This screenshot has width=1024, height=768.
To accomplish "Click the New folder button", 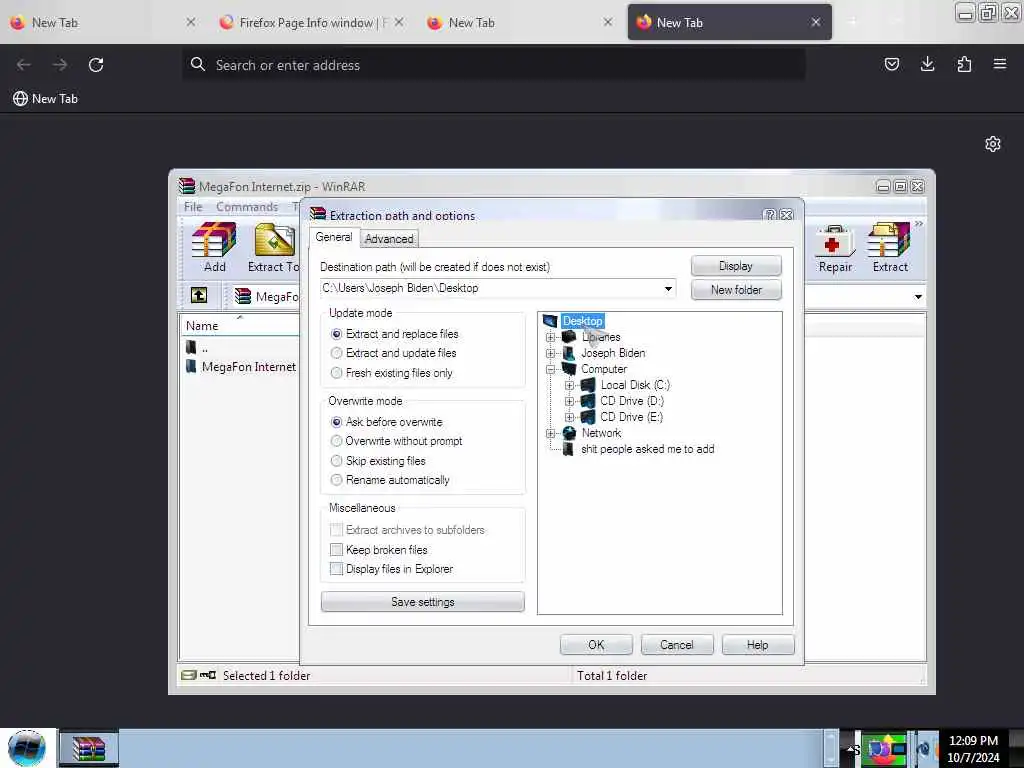I will click(x=736, y=289).
